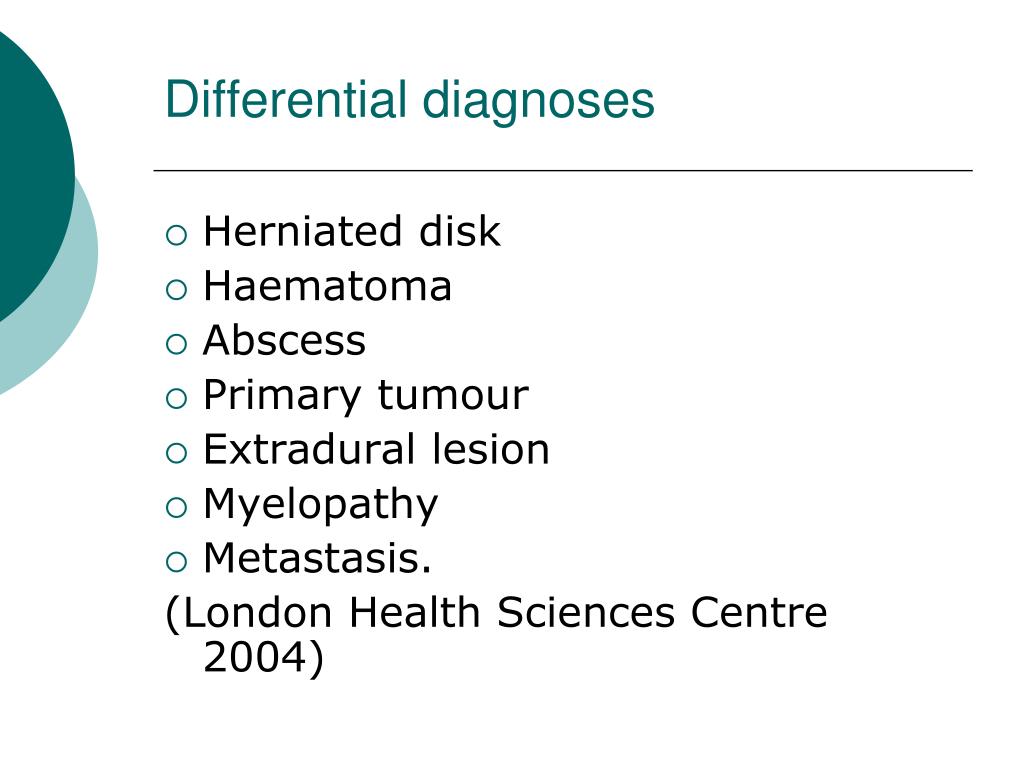Click the bullet circle beside Herniated disk
Screen dimensions: 1024x768
point(176,234)
